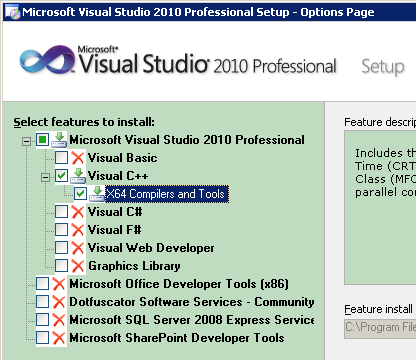Click install icon beside X64 Compilers and Tools

coord(97,194)
